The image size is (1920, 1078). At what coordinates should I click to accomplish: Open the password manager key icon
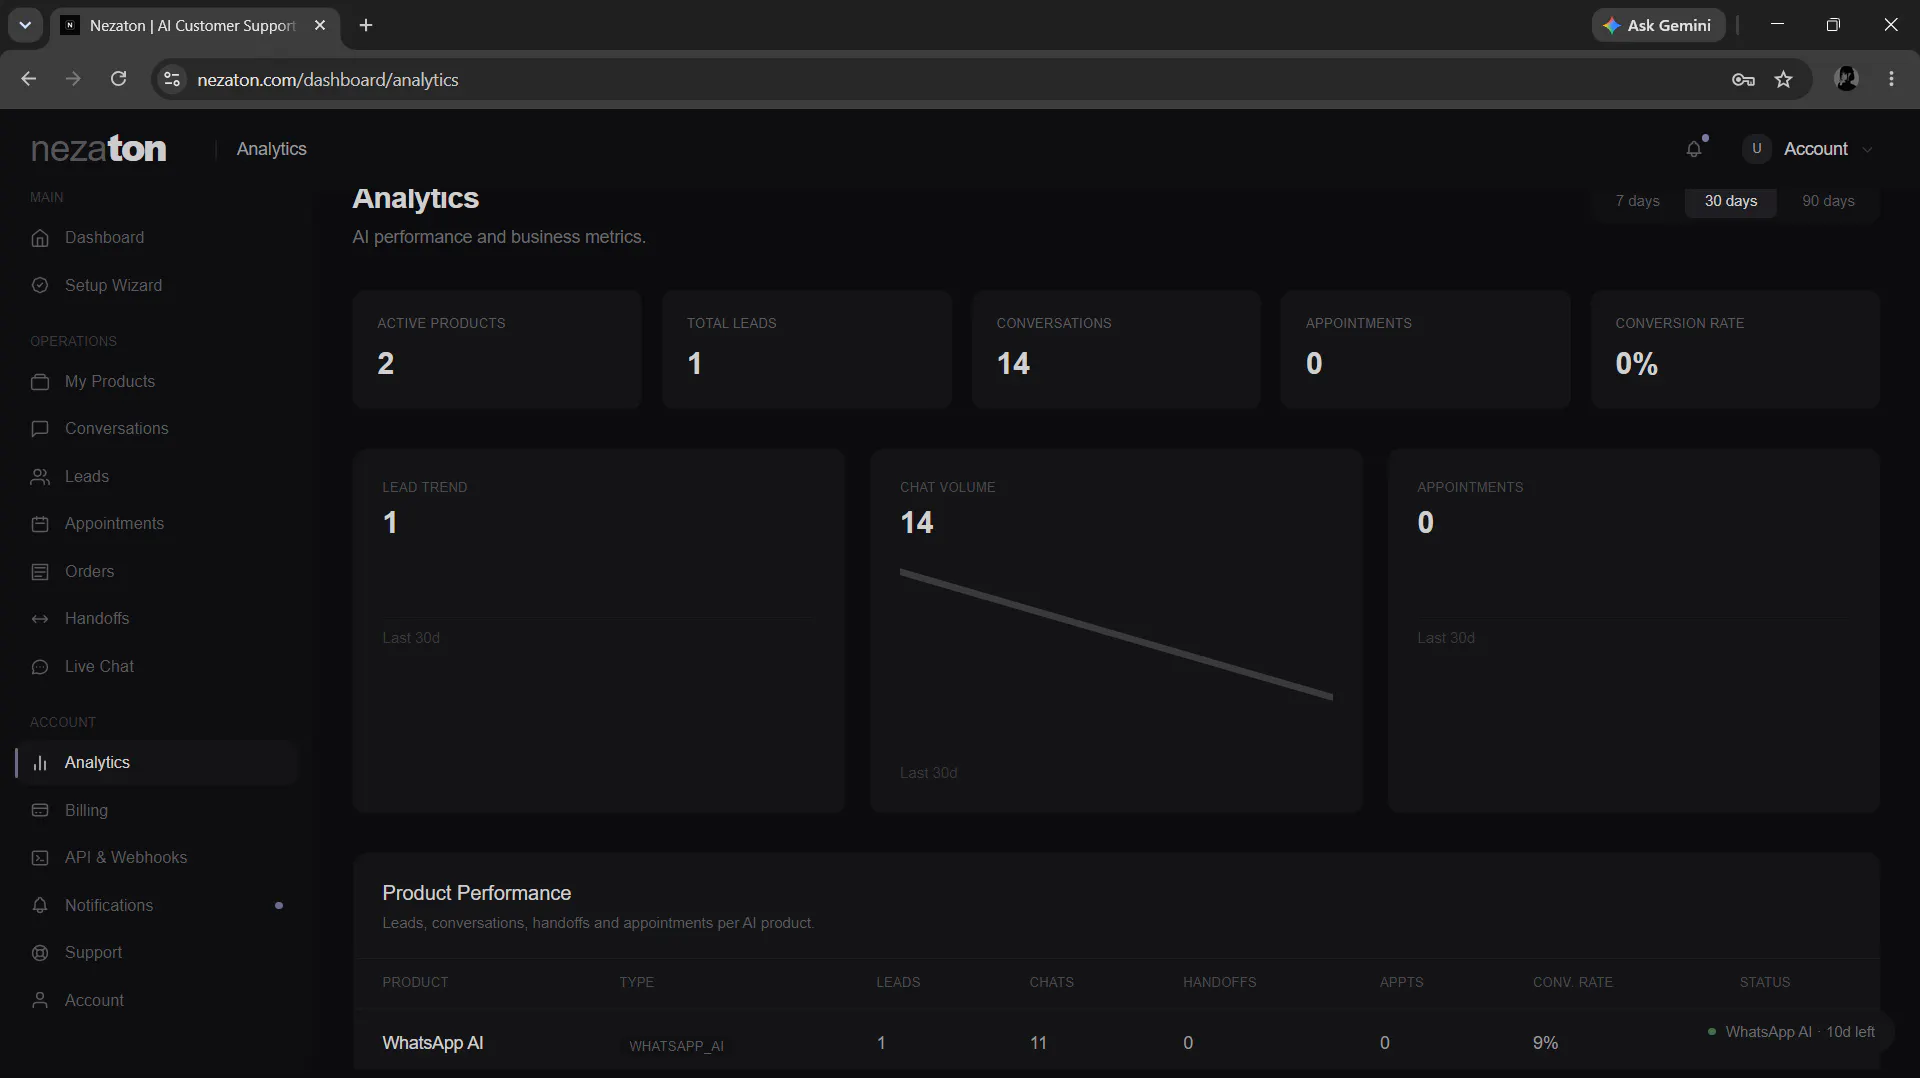[x=1743, y=80]
